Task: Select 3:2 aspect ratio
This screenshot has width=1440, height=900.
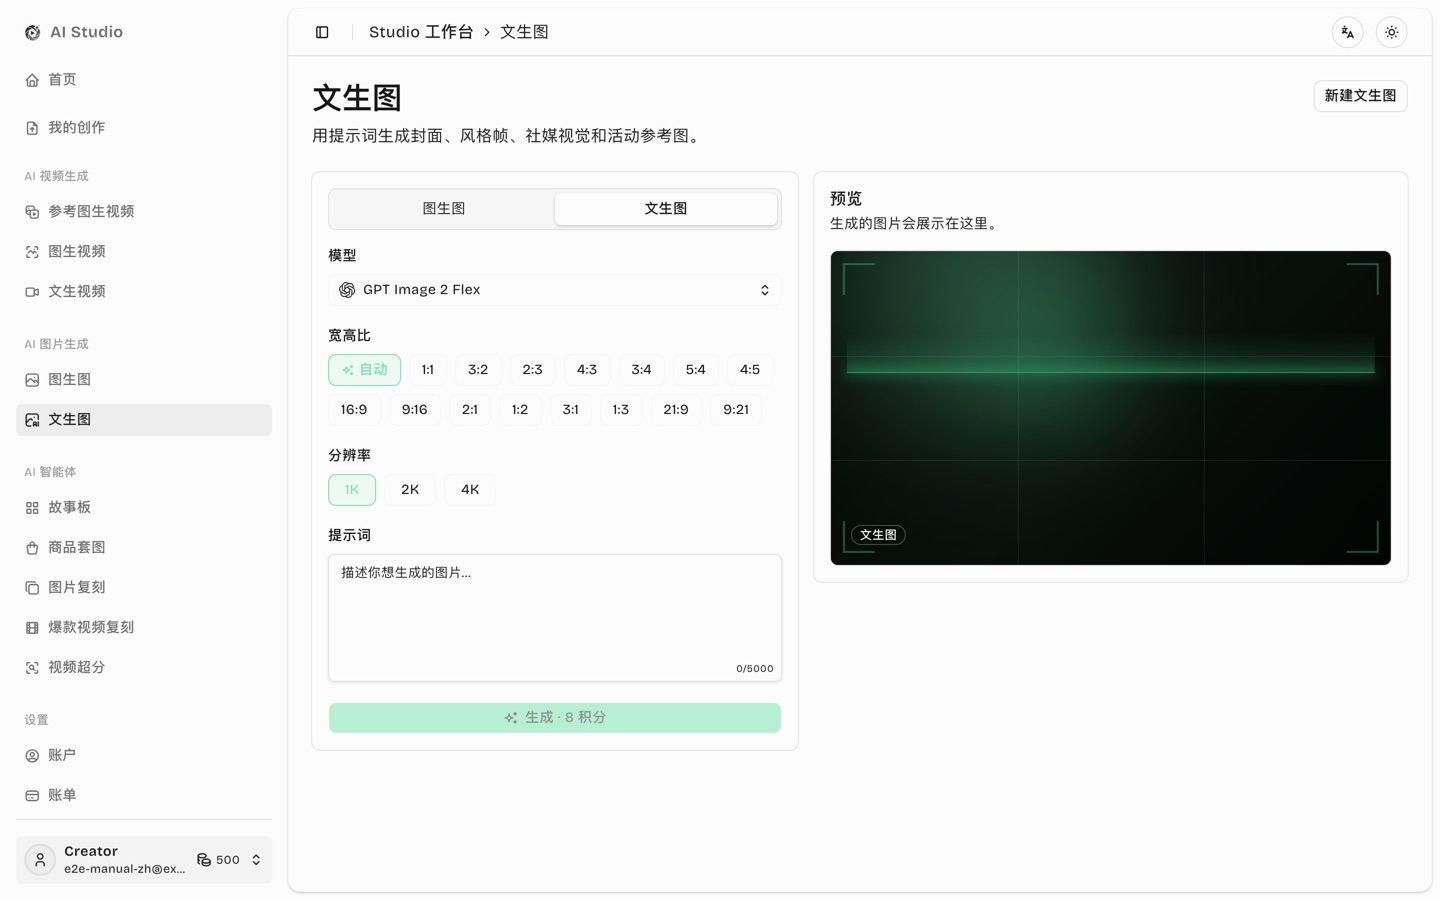Action: tap(478, 370)
